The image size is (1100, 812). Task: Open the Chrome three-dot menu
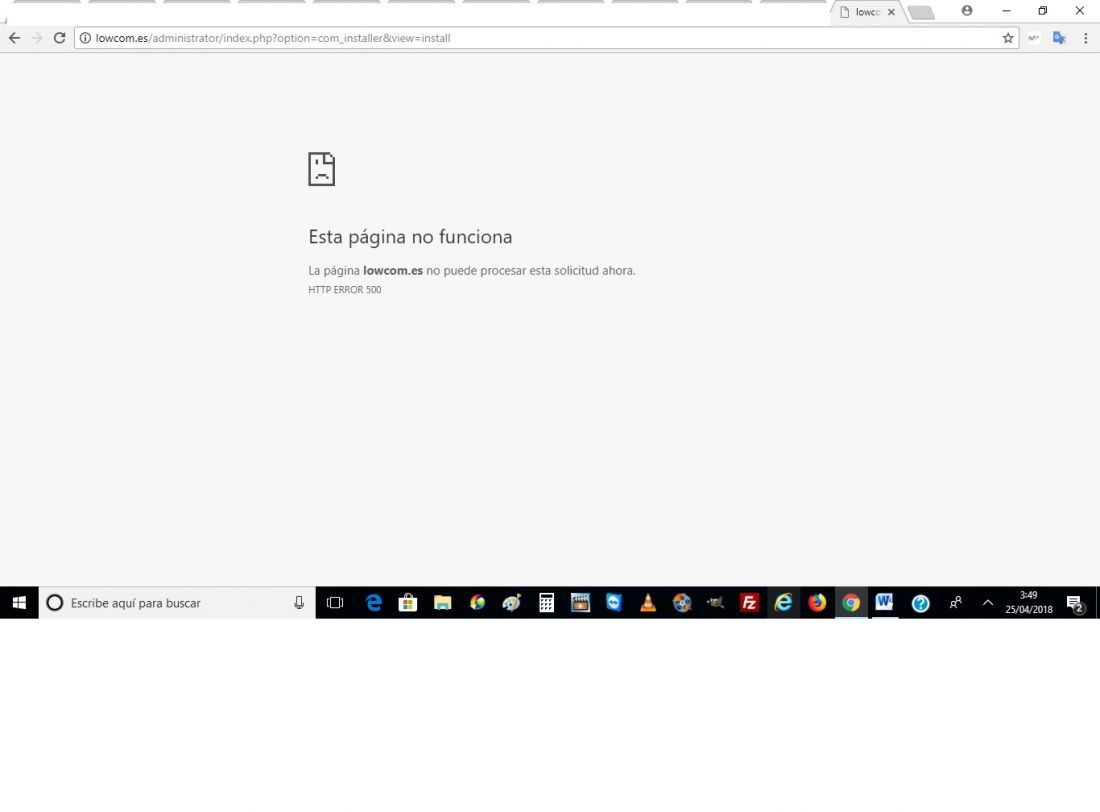tap(1085, 38)
